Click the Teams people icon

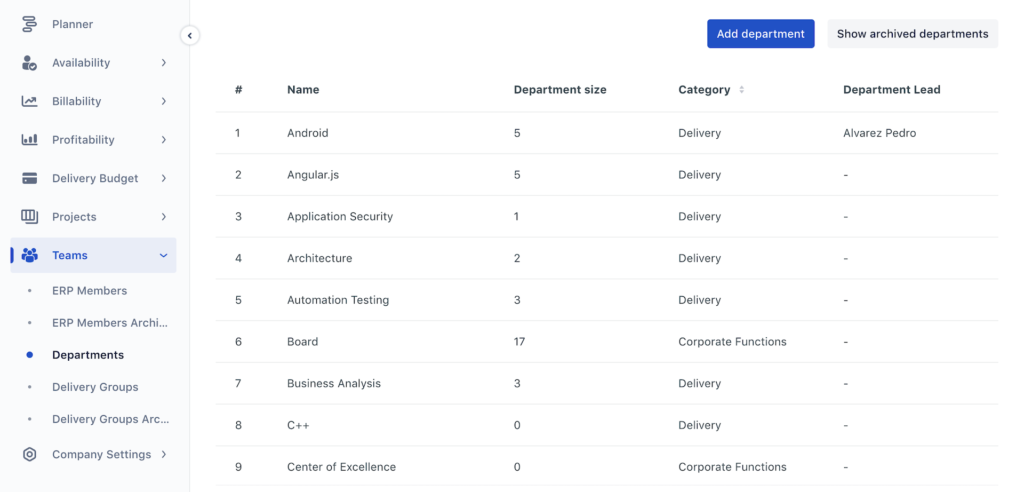29,255
